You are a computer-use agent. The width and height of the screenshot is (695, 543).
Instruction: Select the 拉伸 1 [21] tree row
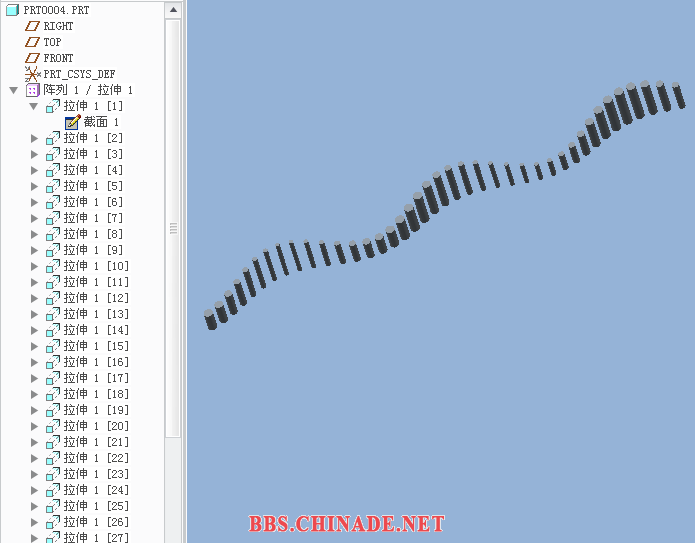[87, 442]
